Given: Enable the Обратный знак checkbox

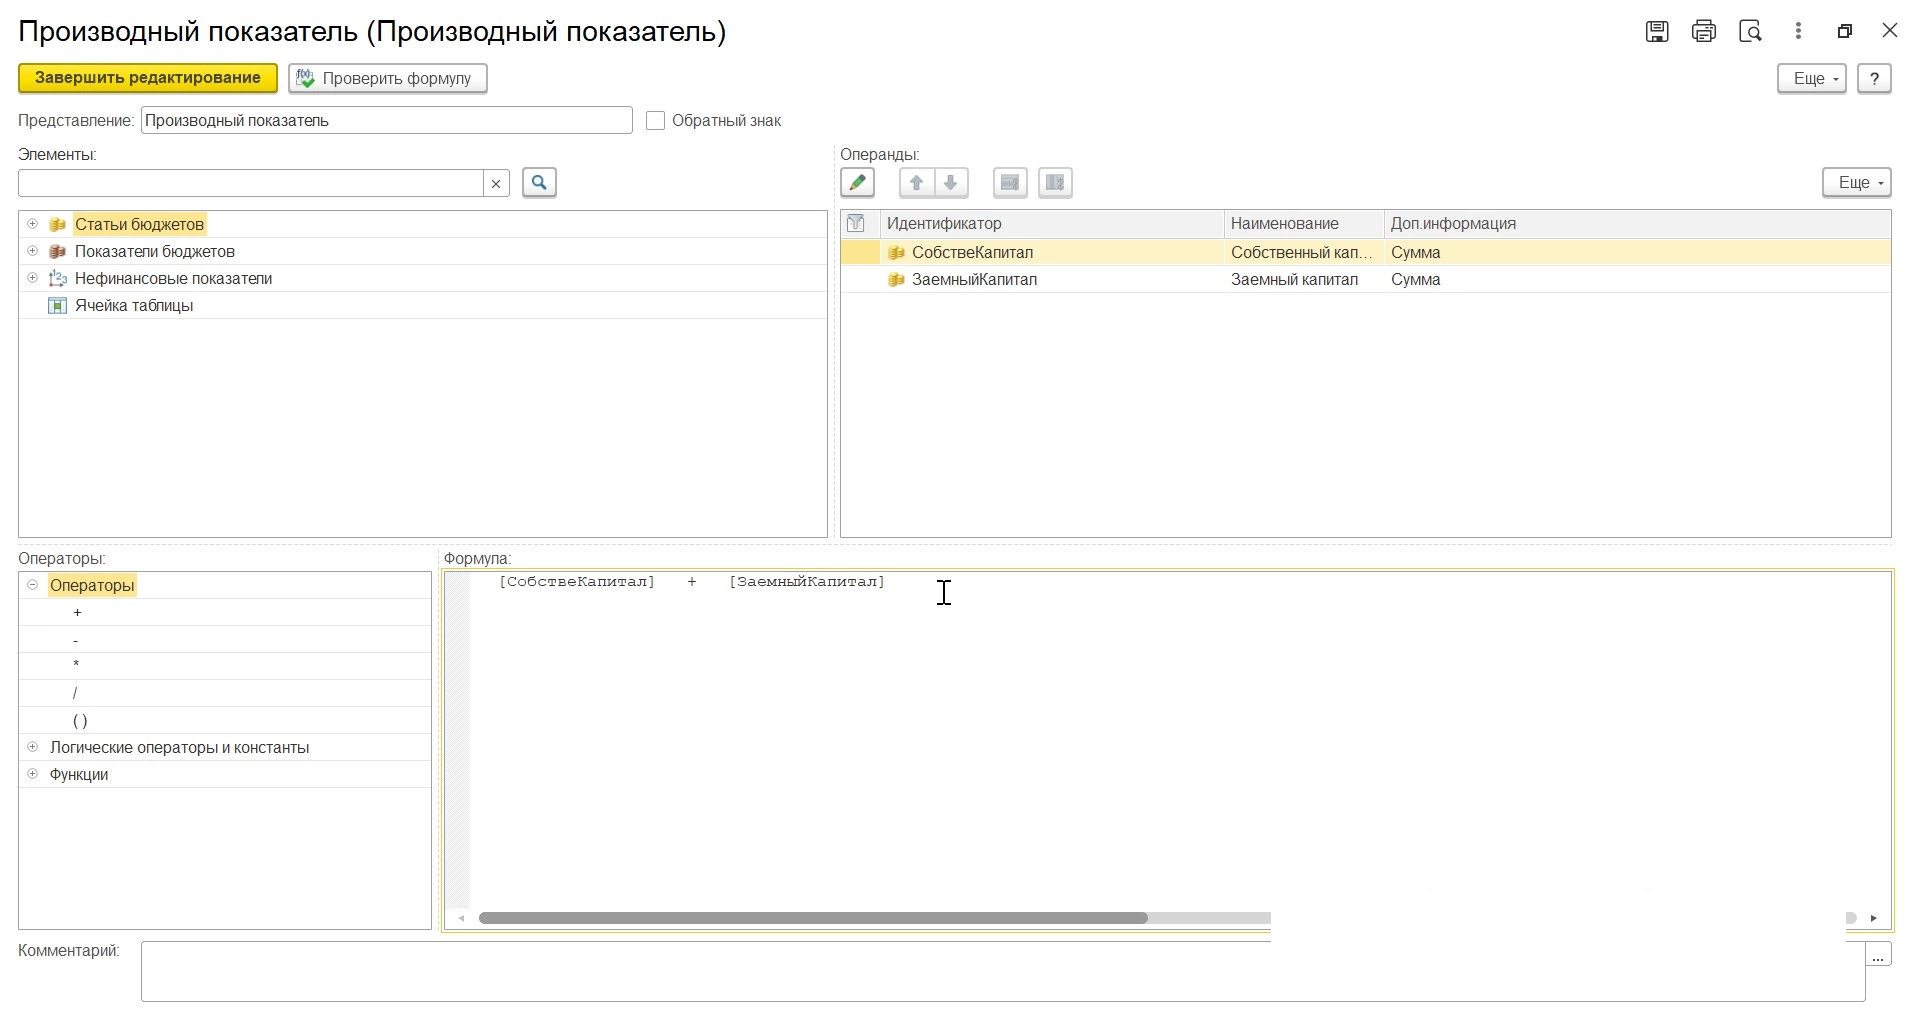Looking at the screenshot, I should pyautogui.click(x=656, y=121).
